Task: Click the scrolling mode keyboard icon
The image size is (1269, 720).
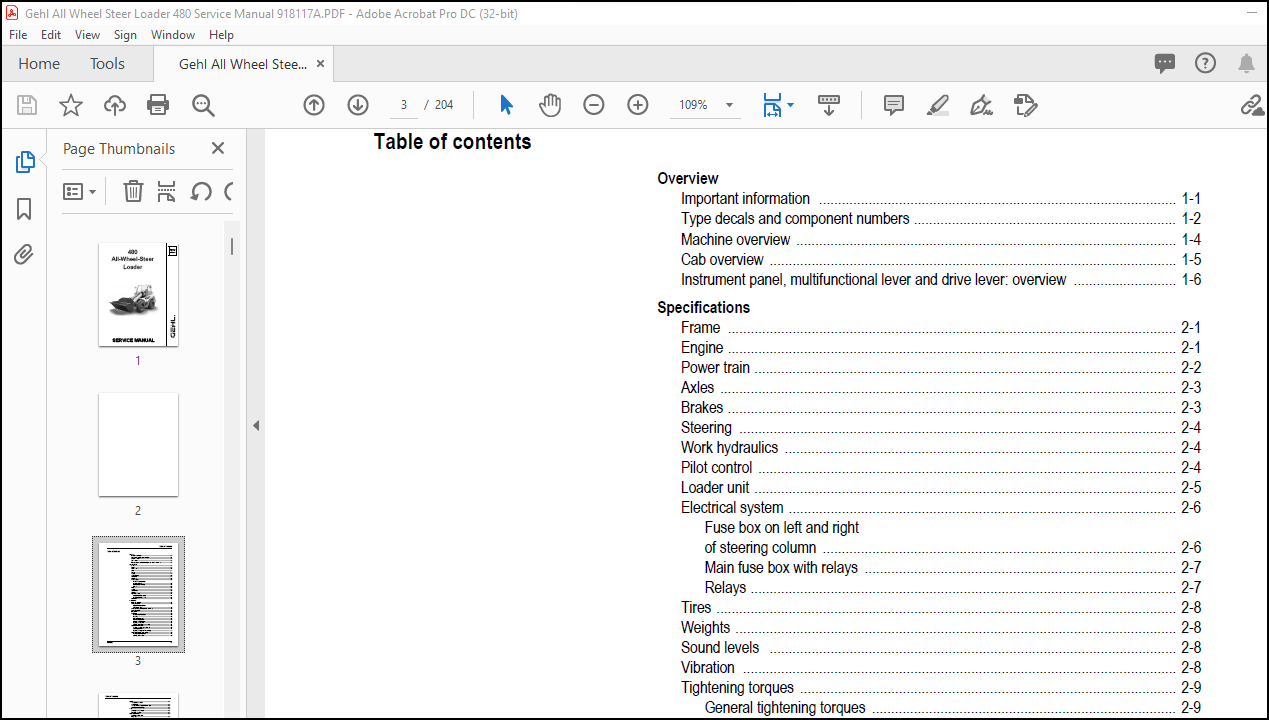Action: 829,105
